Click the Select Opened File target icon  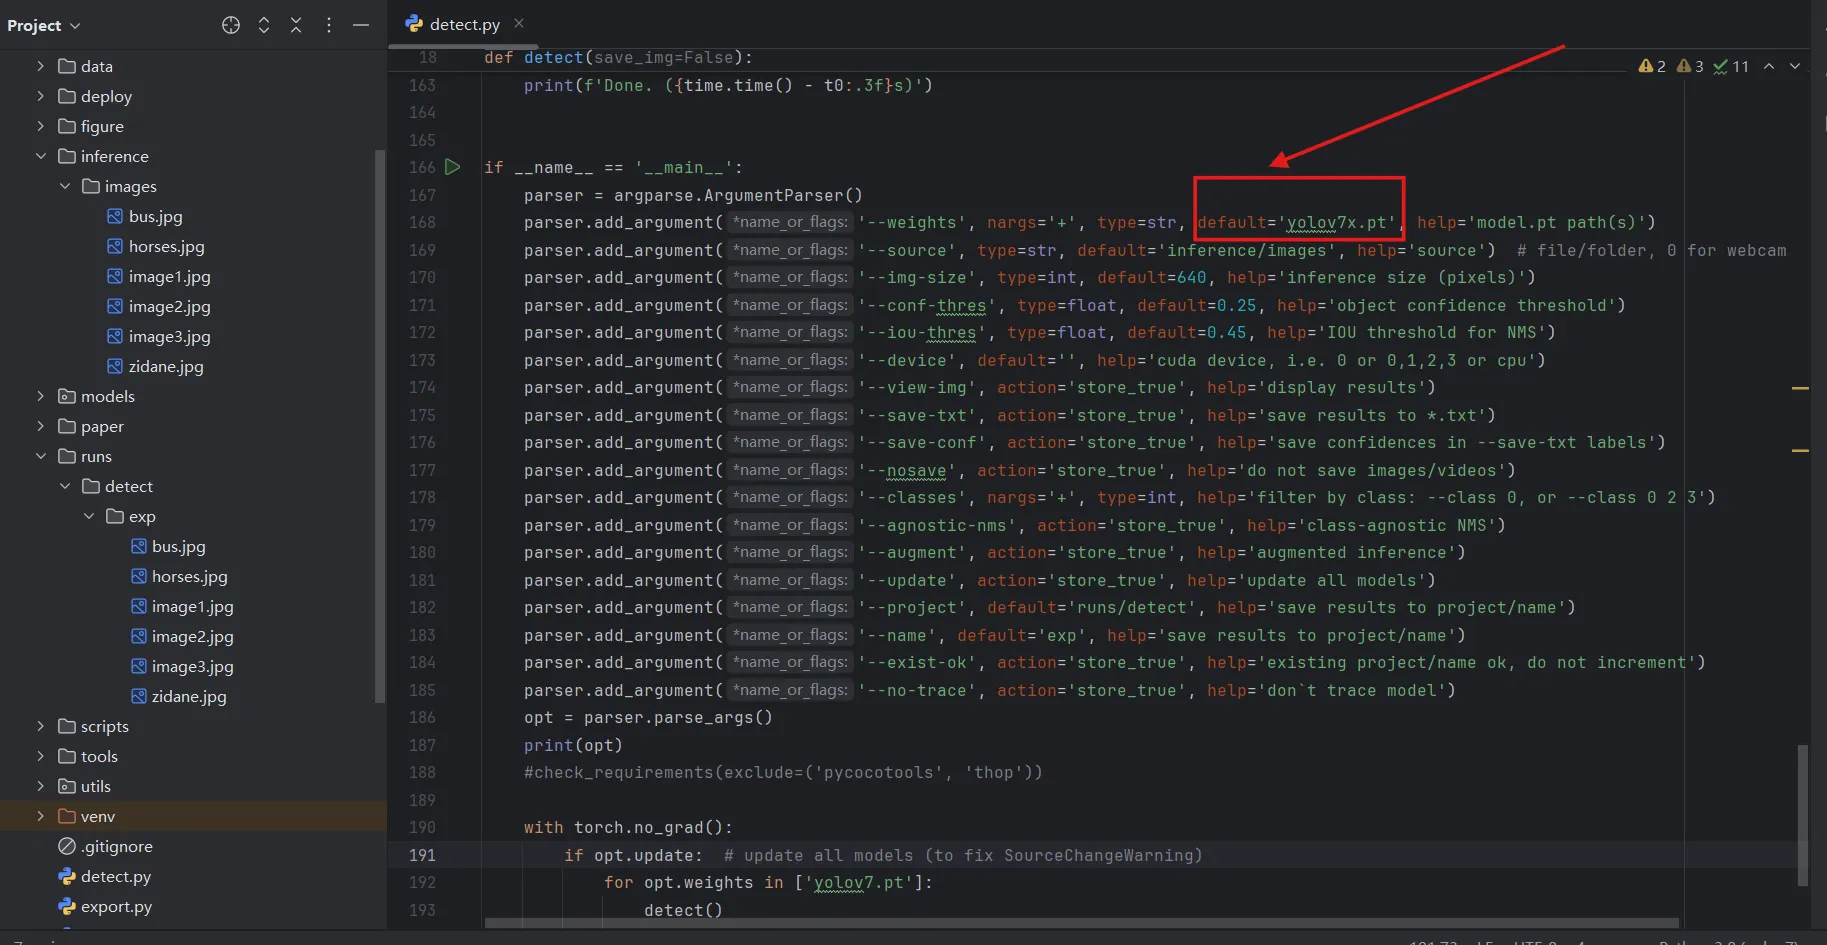[x=231, y=25]
